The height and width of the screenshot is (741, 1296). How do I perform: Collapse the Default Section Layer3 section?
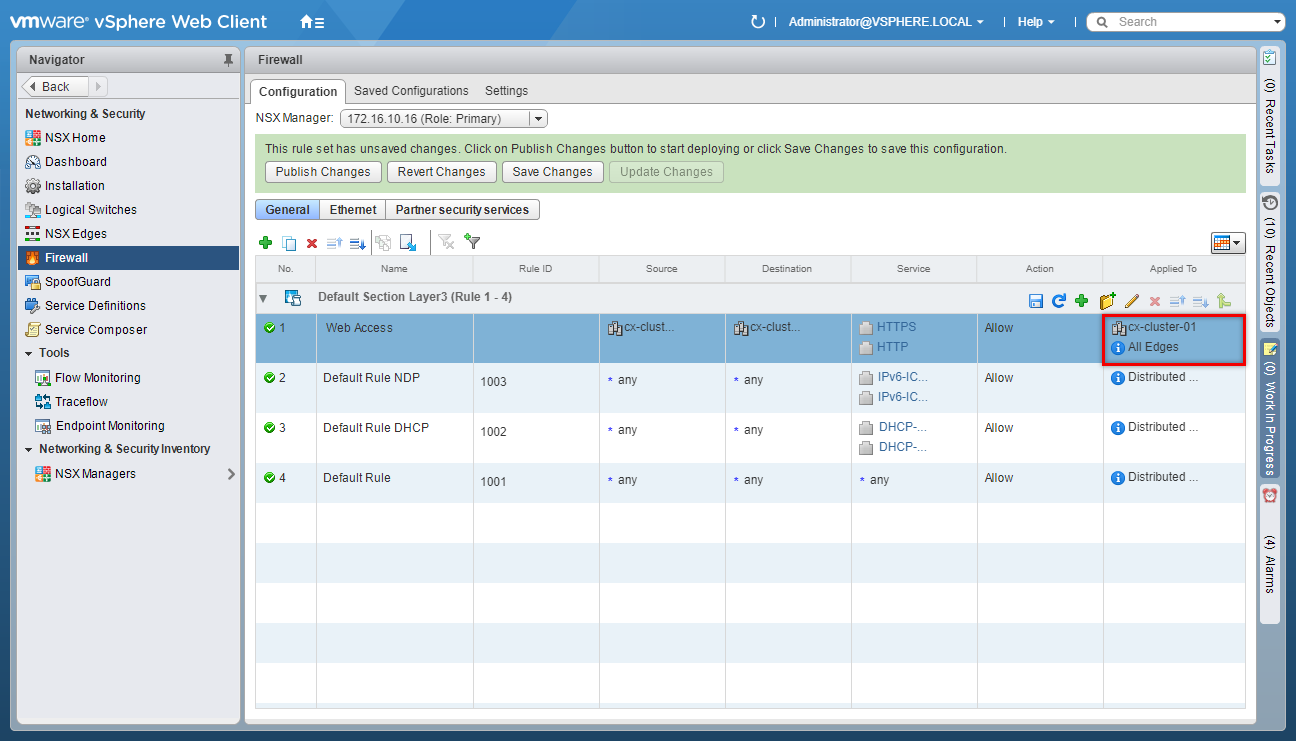[x=263, y=298]
